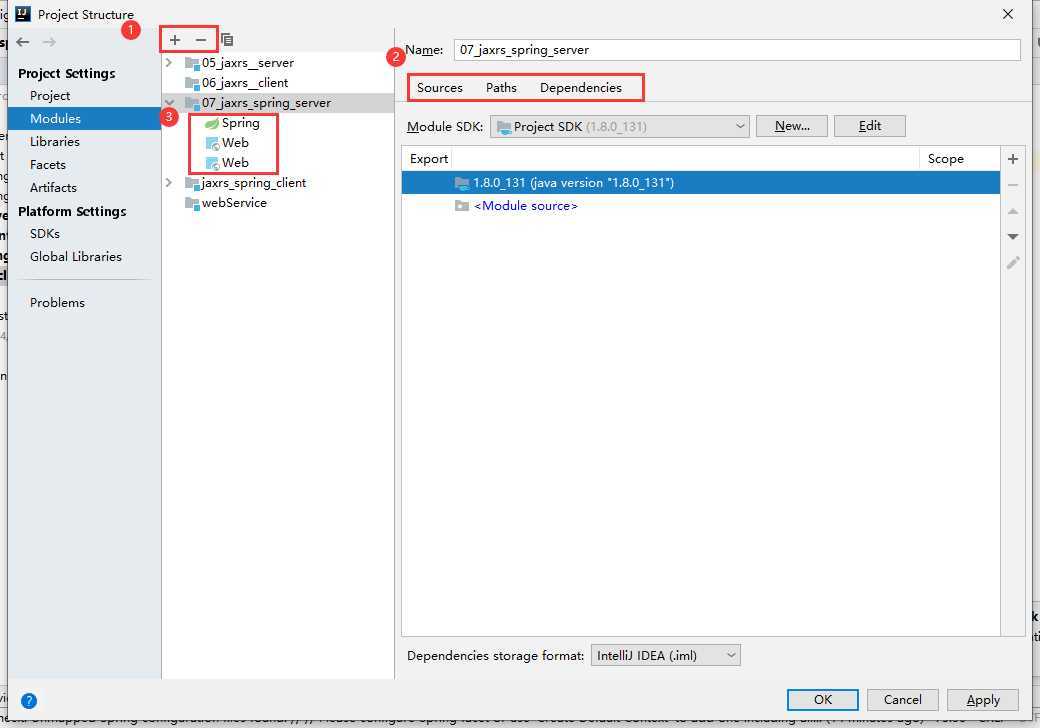The image size is (1040, 728).
Task: Click the webService module folder icon
Action: click(192, 204)
